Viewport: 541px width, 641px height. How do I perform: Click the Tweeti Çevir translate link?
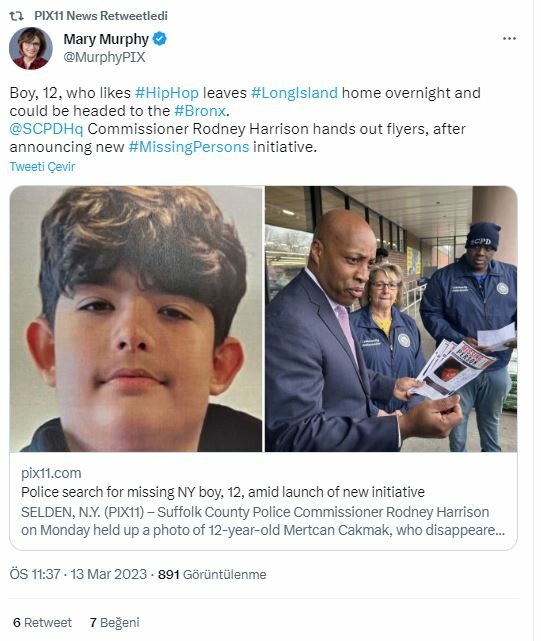coord(42,167)
